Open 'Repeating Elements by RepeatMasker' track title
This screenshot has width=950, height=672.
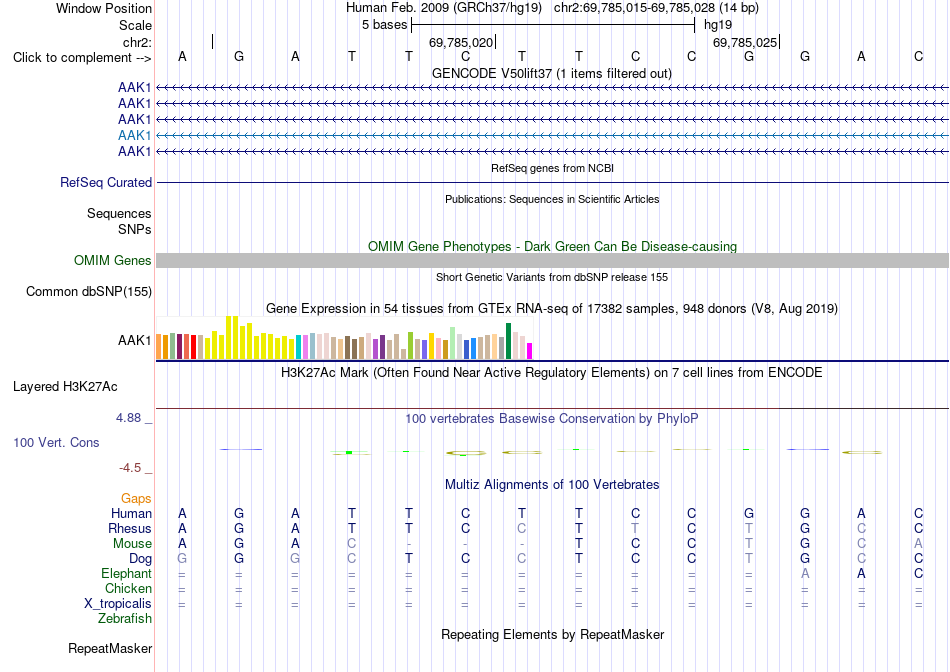(x=553, y=634)
